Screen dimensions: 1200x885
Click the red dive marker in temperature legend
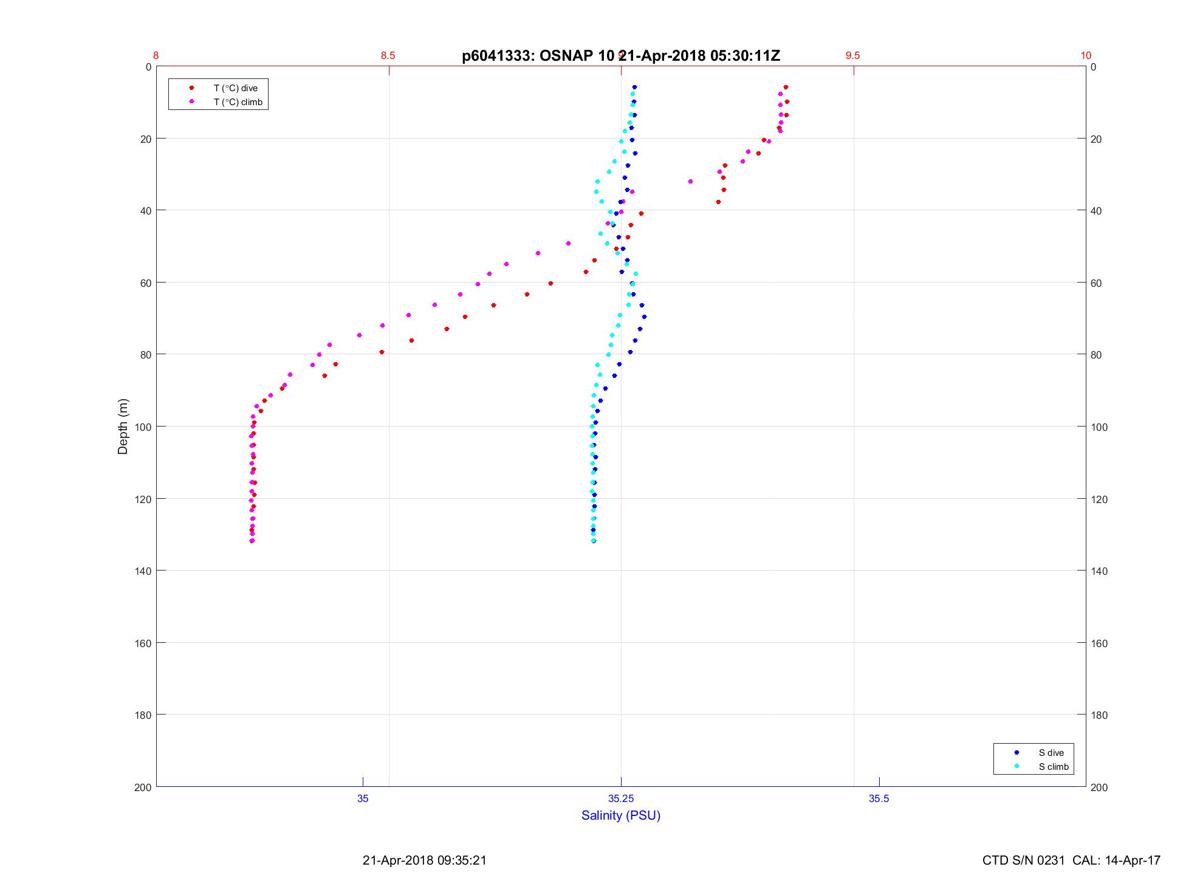click(x=191, y=88)
